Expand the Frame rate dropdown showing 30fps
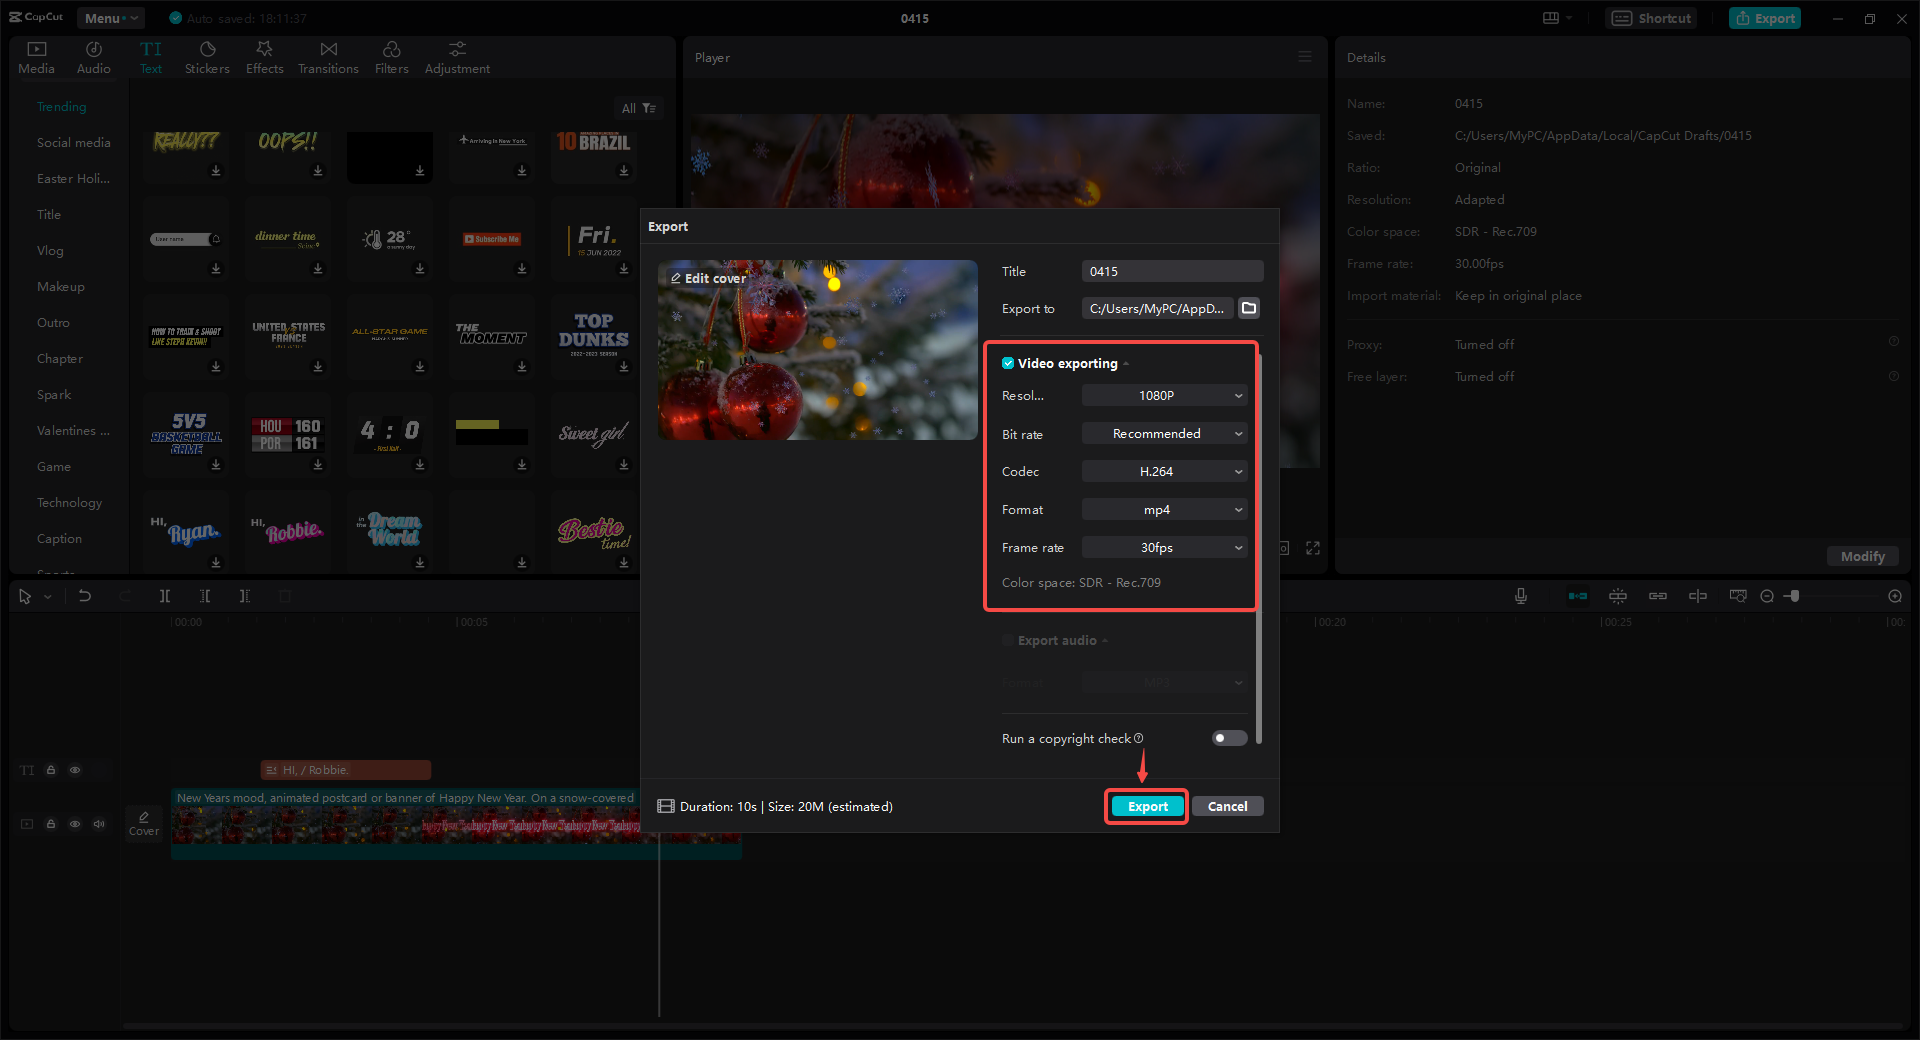 (1163, 547)
